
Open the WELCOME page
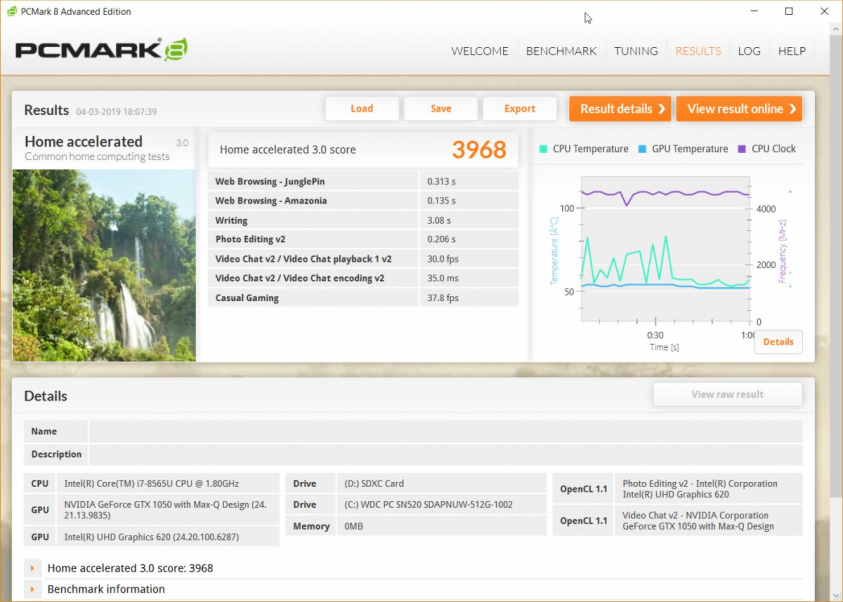479,51
